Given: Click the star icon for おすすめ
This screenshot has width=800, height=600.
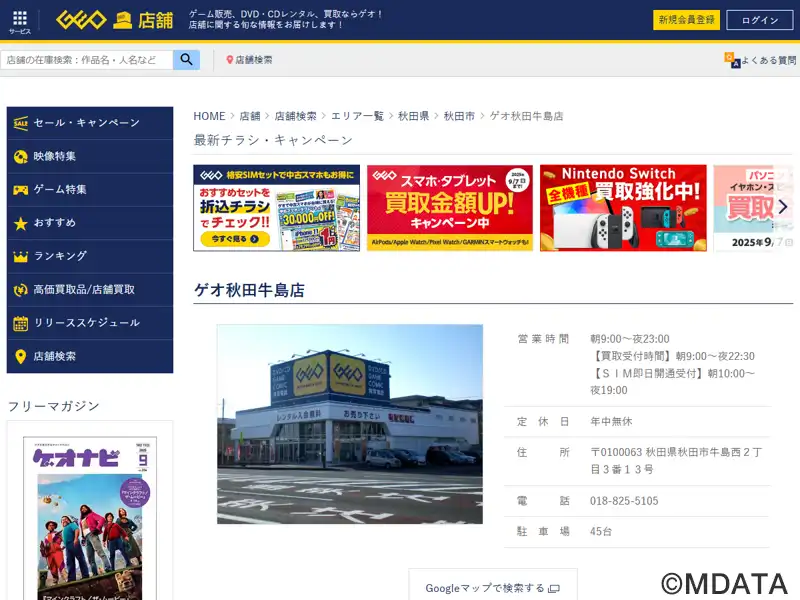Looking at the screenshot, I should click(20, 223).
